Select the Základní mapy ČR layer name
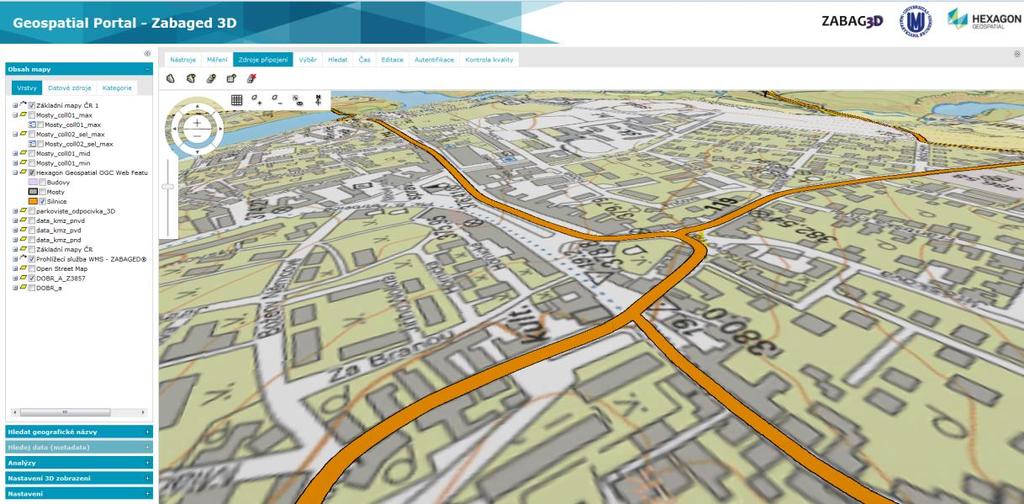 [65, 249]
